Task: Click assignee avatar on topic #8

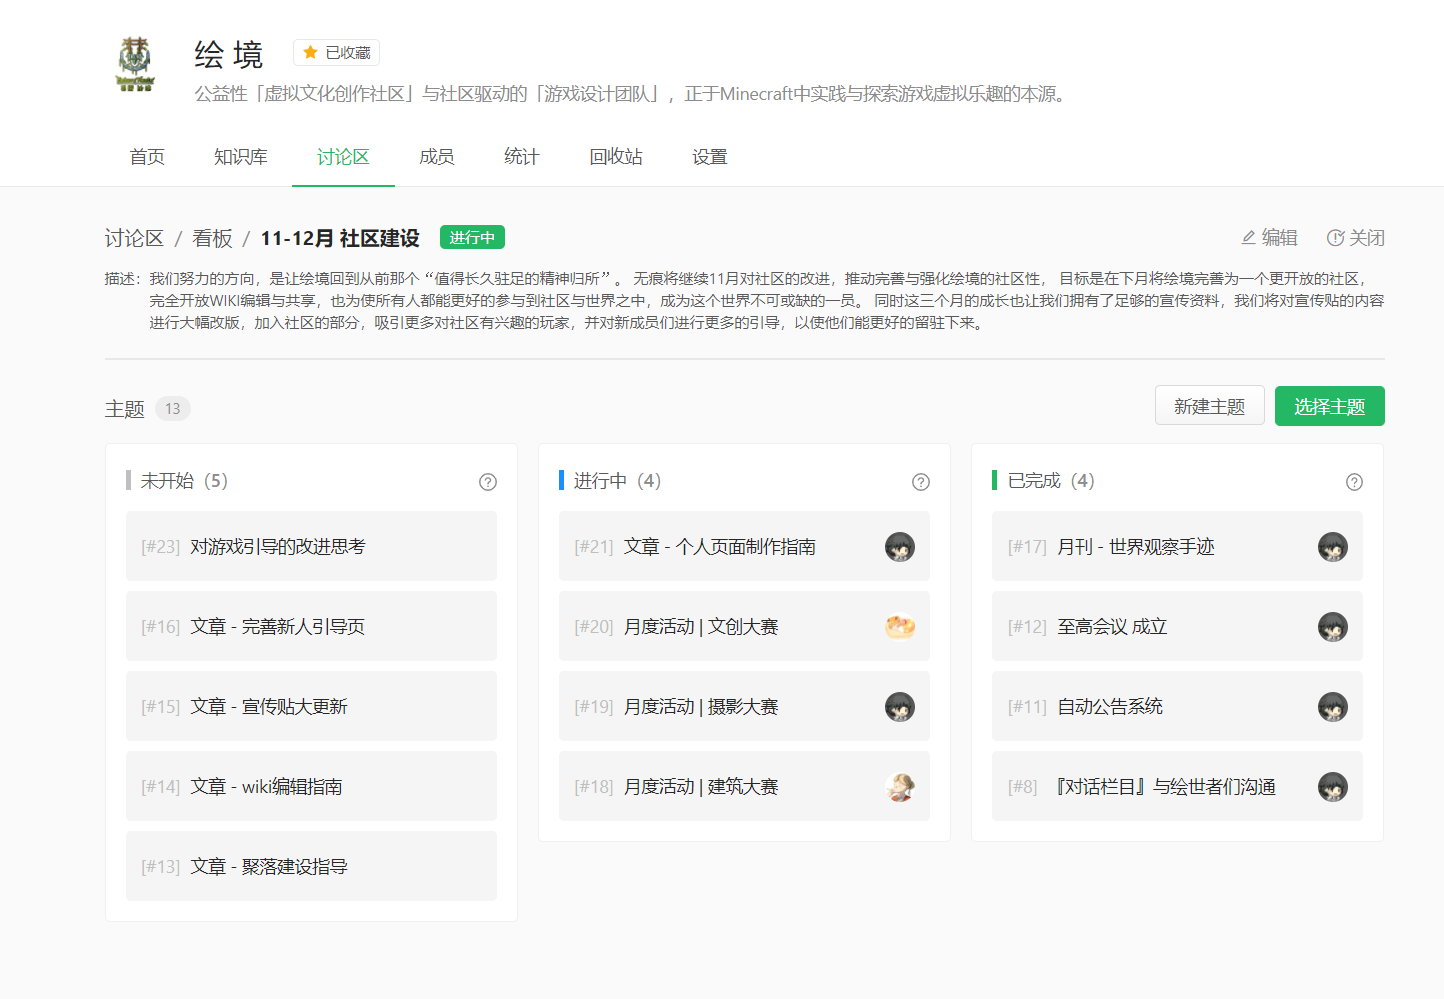Action: coord(1333,787)
